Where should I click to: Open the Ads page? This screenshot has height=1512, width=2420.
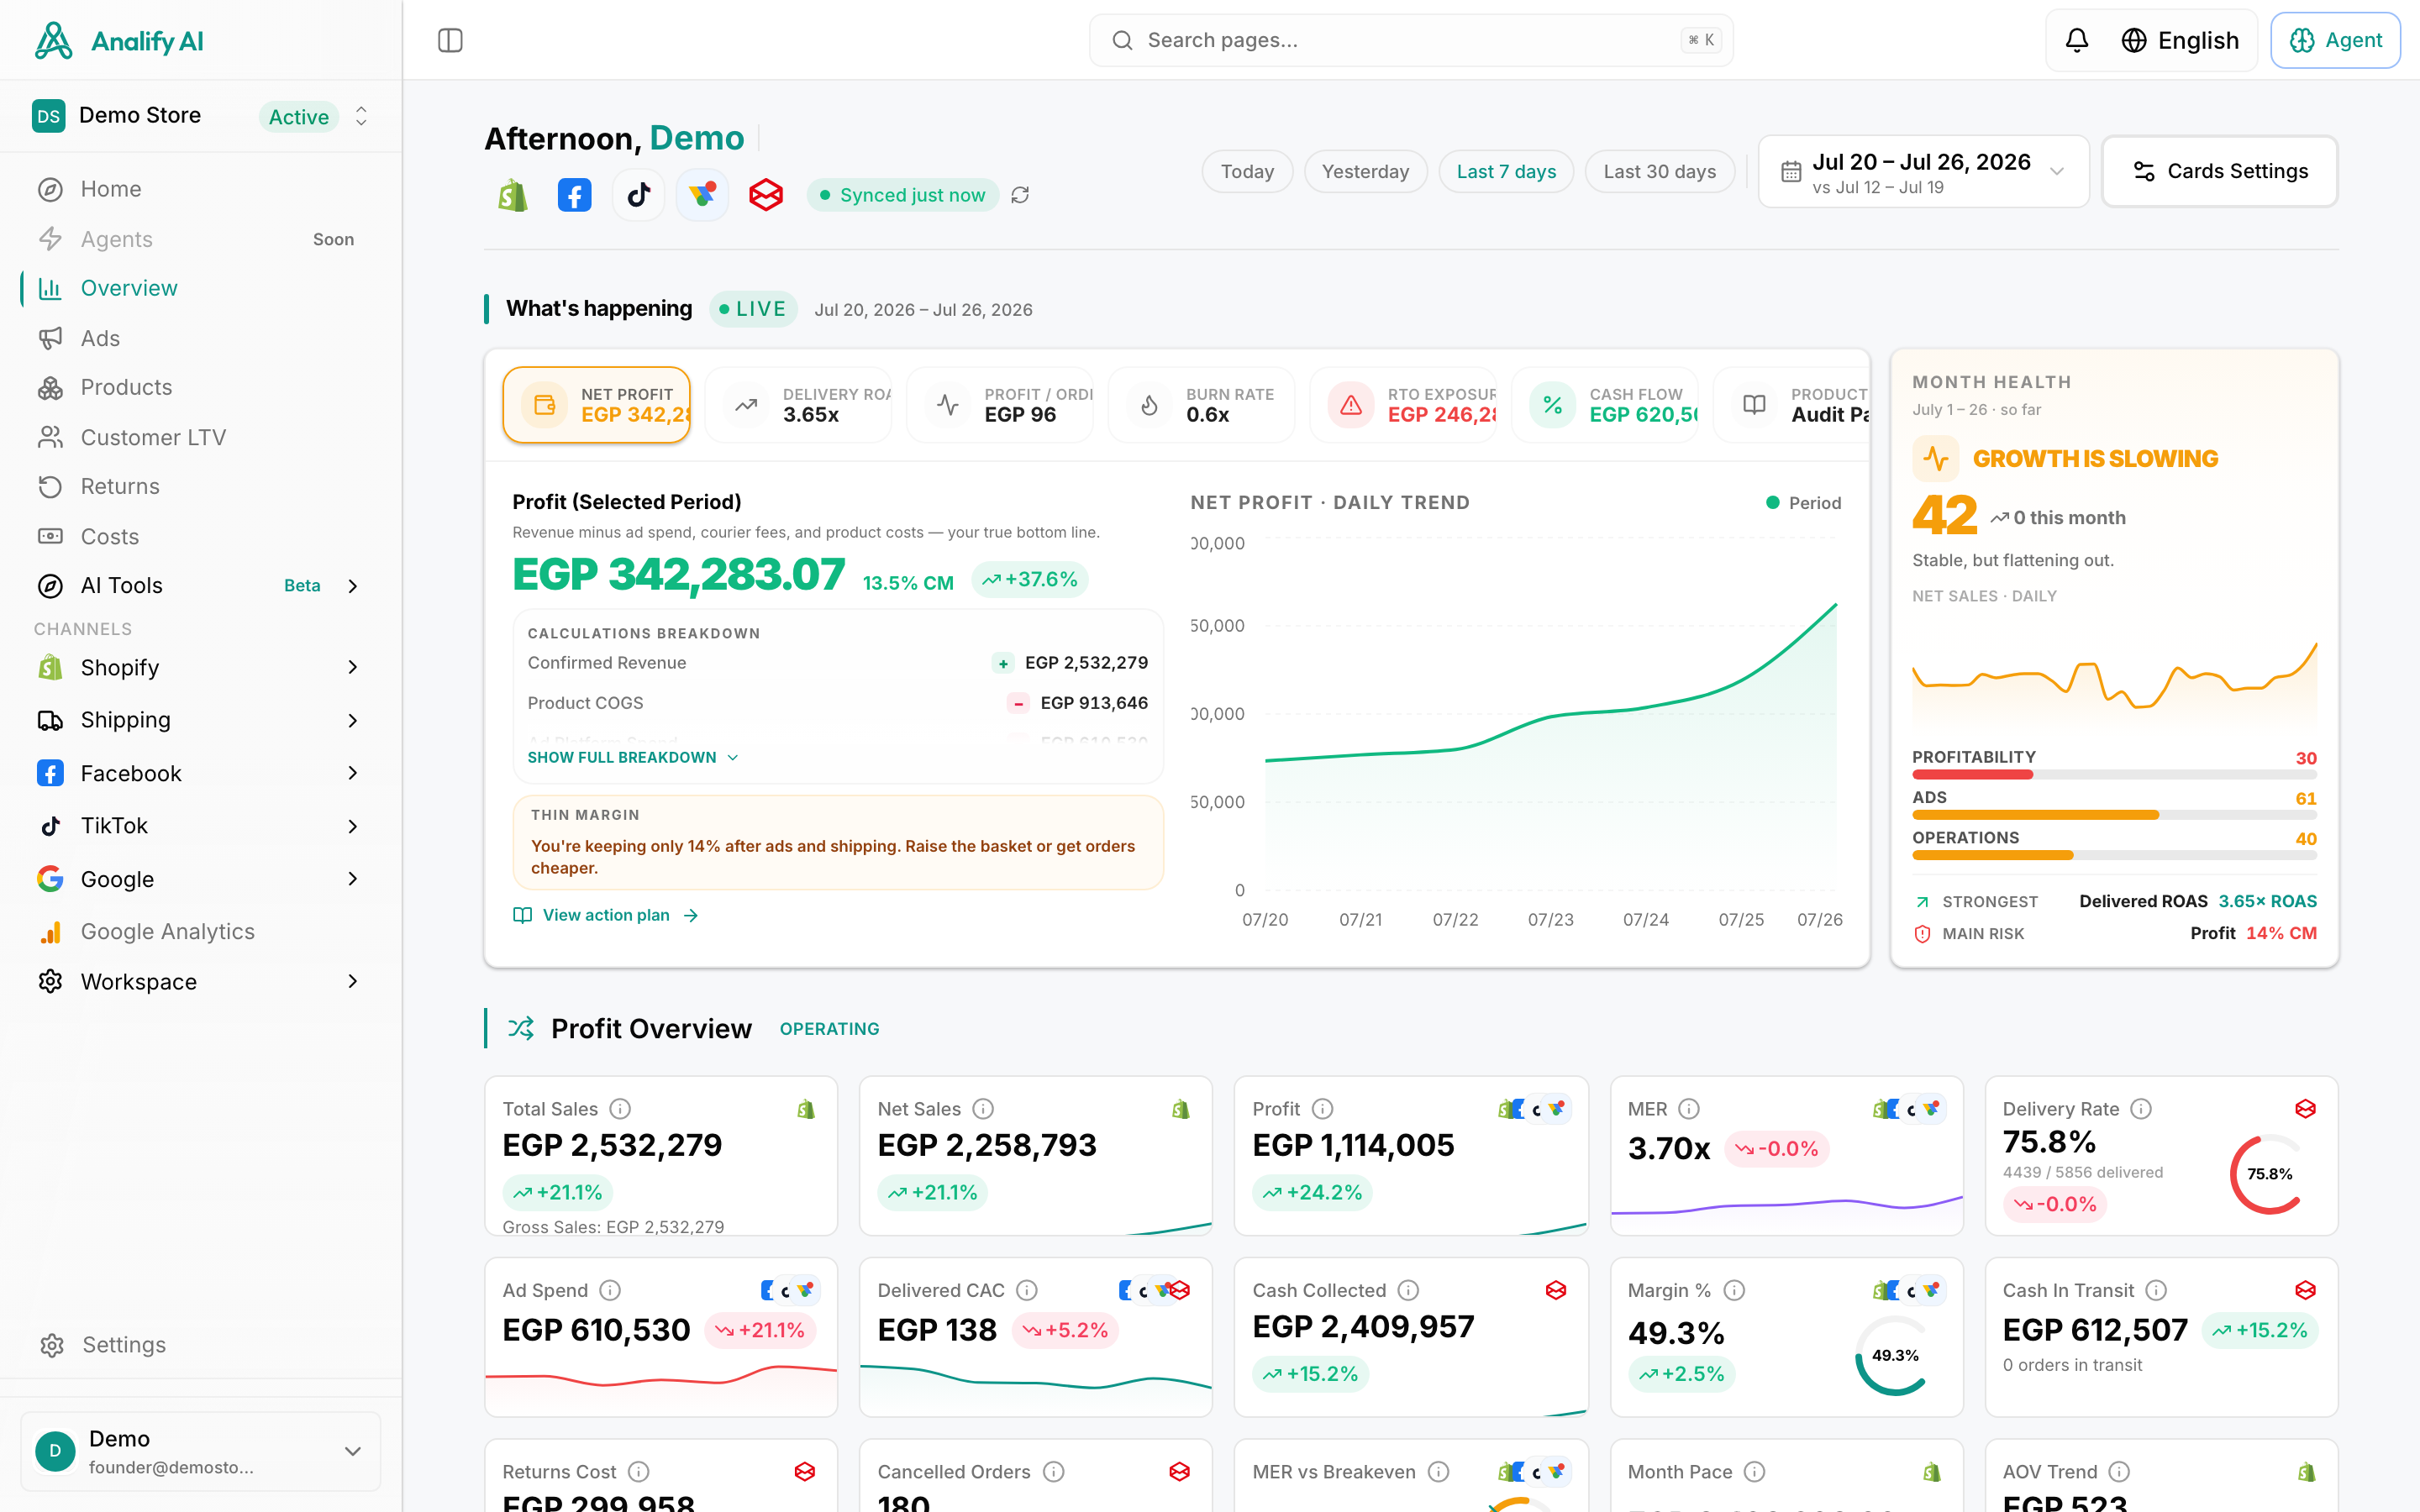click(x=200, y=338)
